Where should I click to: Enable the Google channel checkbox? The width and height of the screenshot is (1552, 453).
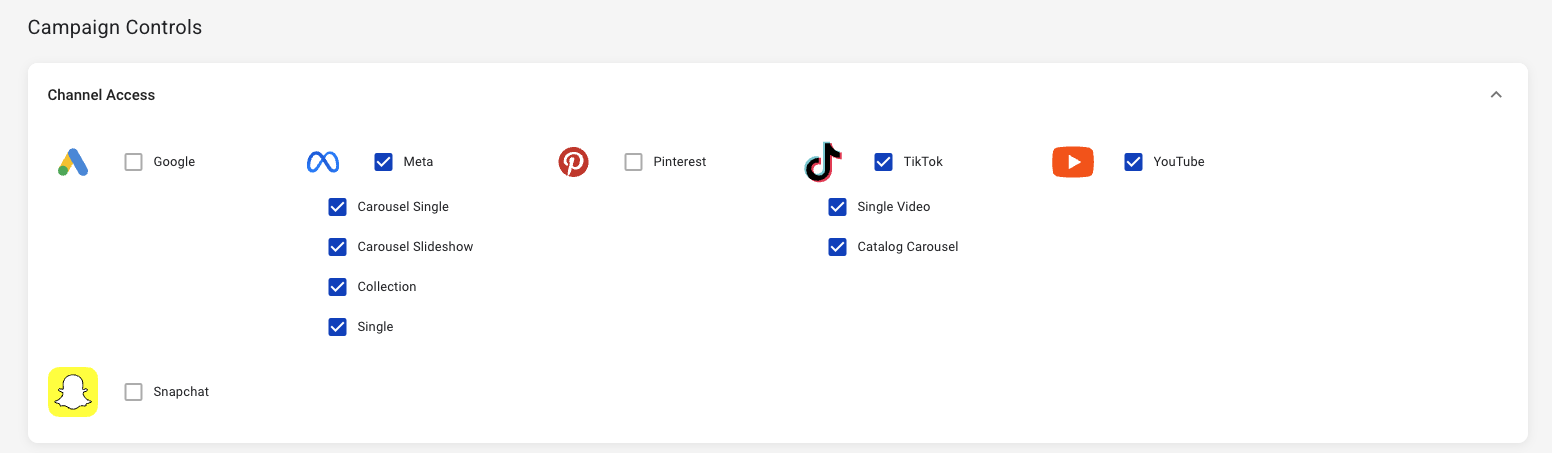[134, 162]
